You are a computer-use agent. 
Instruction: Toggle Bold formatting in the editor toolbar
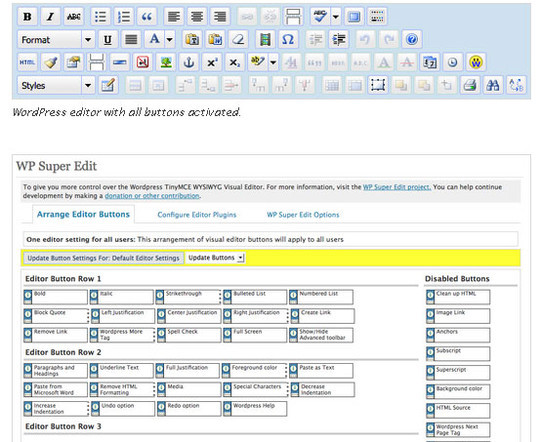27,16
